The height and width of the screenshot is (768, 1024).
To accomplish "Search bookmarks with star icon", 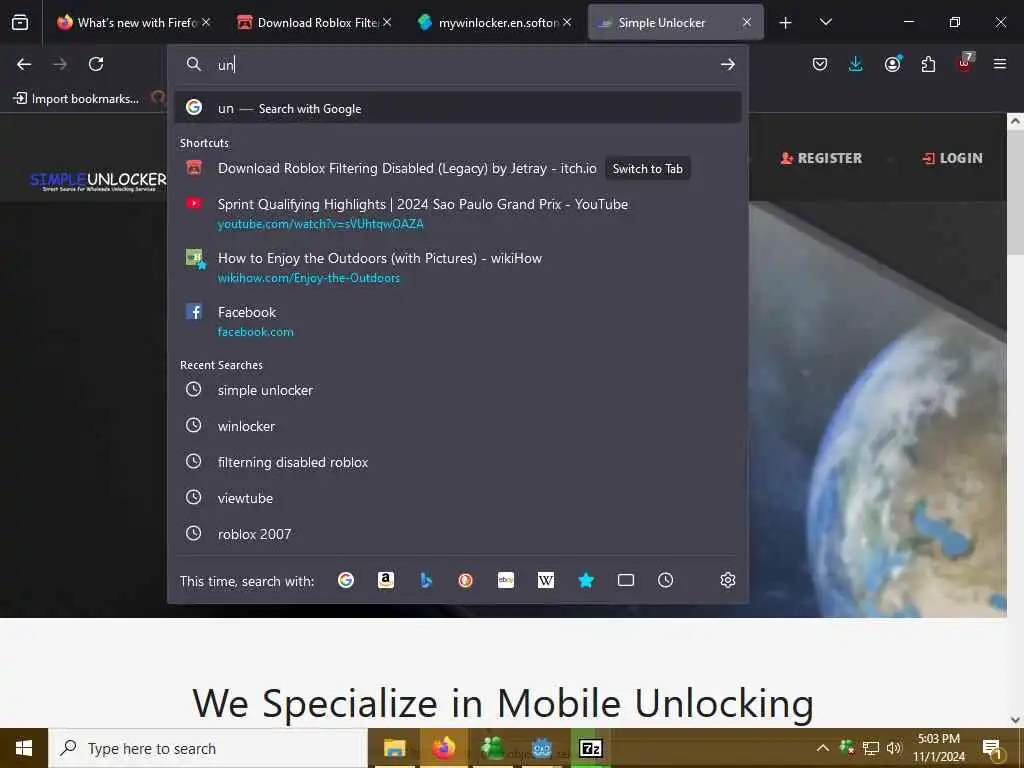I will (x=586, y=580).
